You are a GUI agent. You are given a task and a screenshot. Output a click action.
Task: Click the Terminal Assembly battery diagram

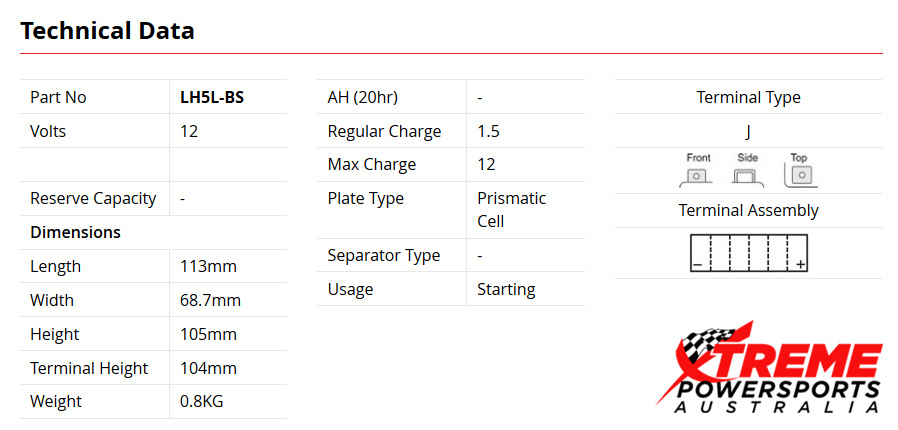coord(748,253)
